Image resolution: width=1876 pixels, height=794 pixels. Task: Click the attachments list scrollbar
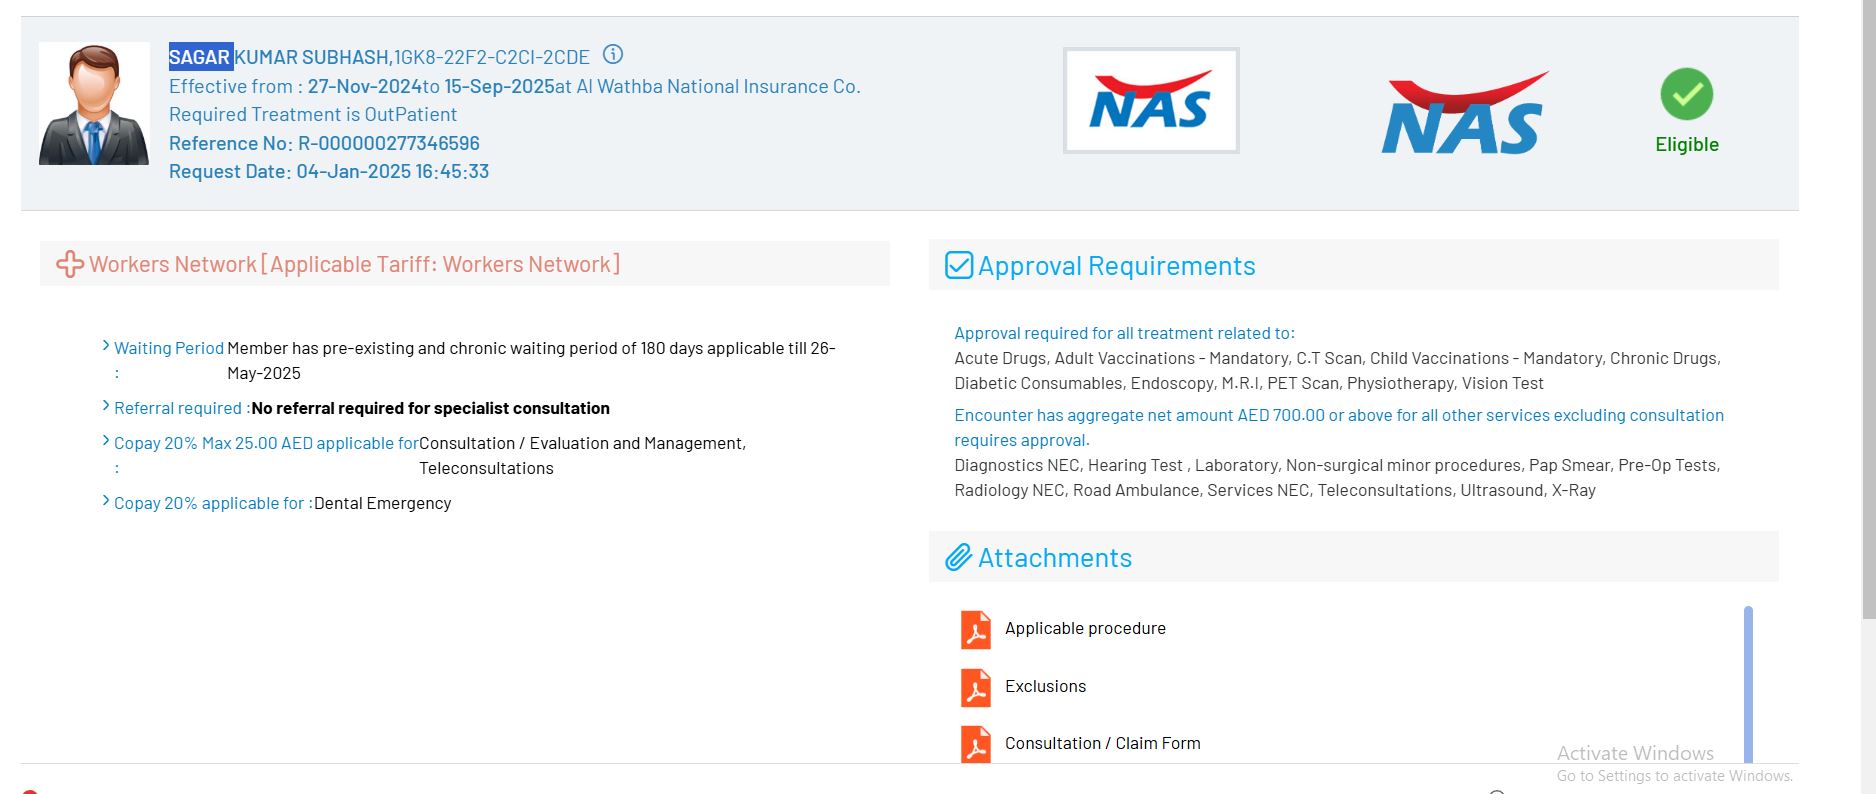[x=1748, y=685]
